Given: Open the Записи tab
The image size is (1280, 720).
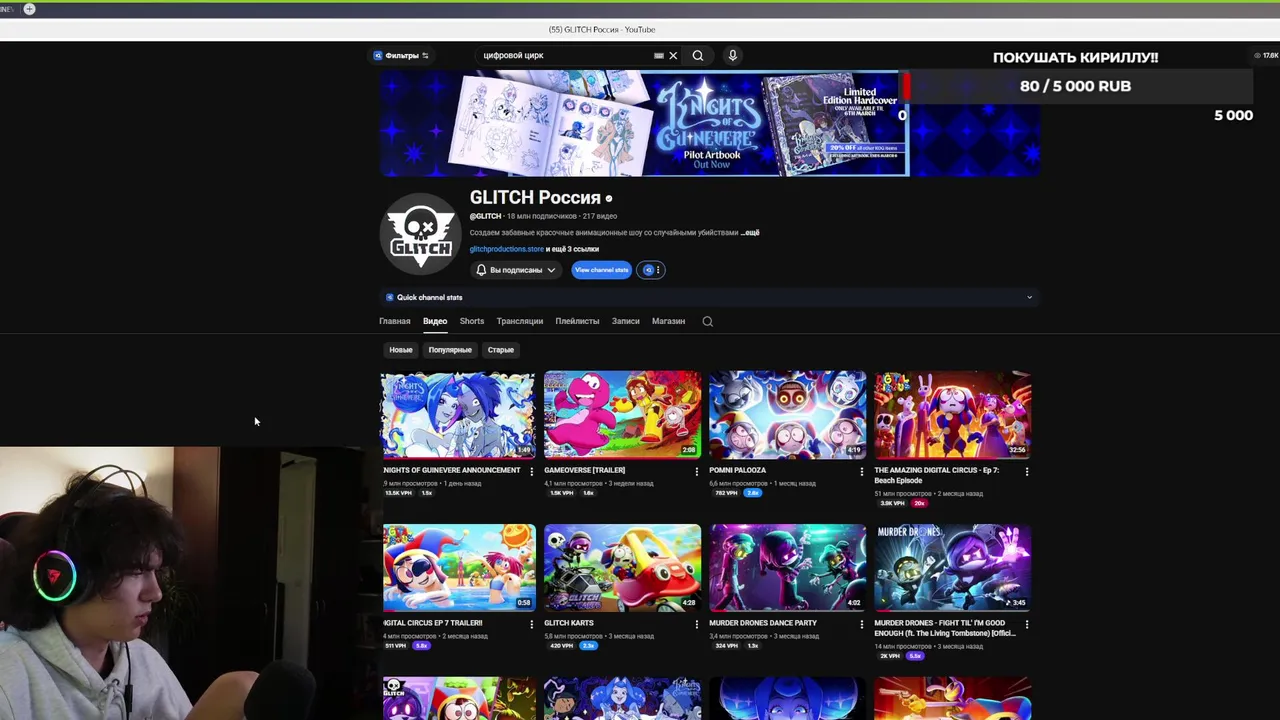Looking at the screenshot, I should (625, 321).
